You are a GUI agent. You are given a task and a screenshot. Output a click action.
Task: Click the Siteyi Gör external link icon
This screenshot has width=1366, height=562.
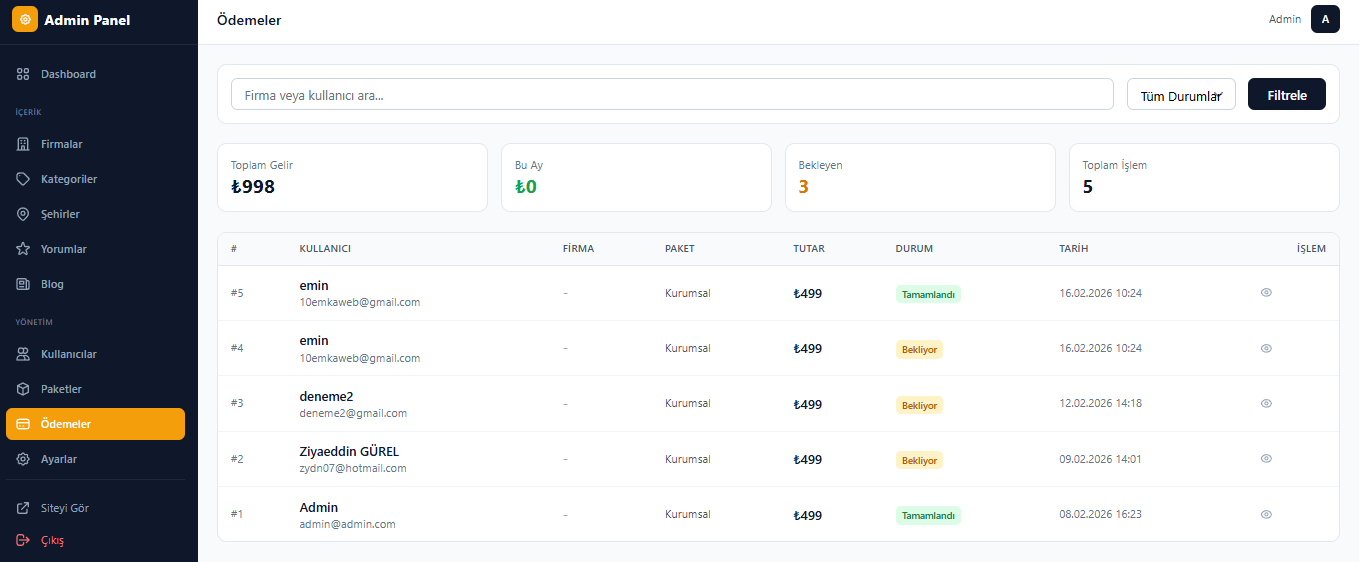[x=23, y=508]
